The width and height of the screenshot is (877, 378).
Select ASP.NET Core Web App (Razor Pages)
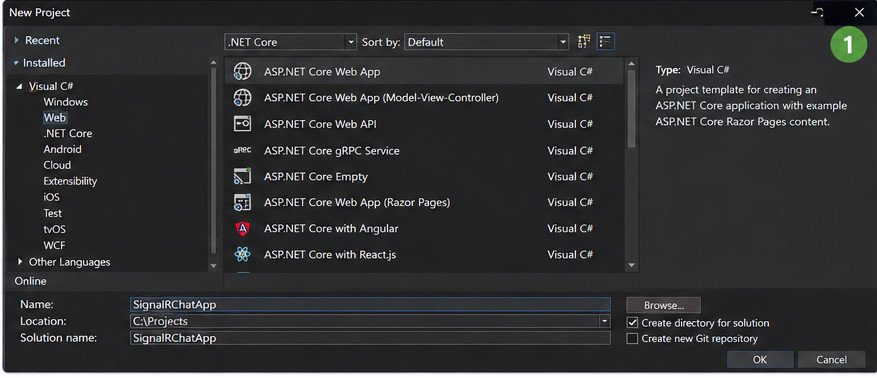coord(425,202)
